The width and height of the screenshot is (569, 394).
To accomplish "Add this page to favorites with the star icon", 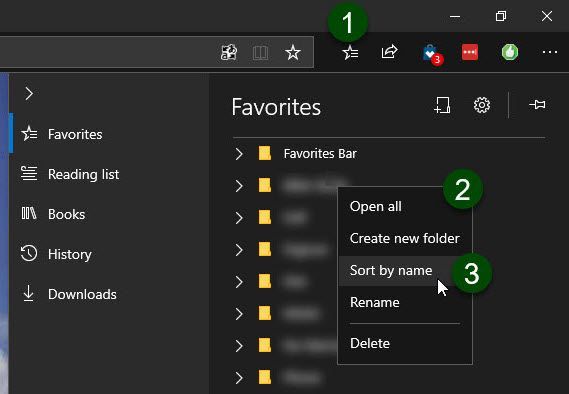I will 292,53.
